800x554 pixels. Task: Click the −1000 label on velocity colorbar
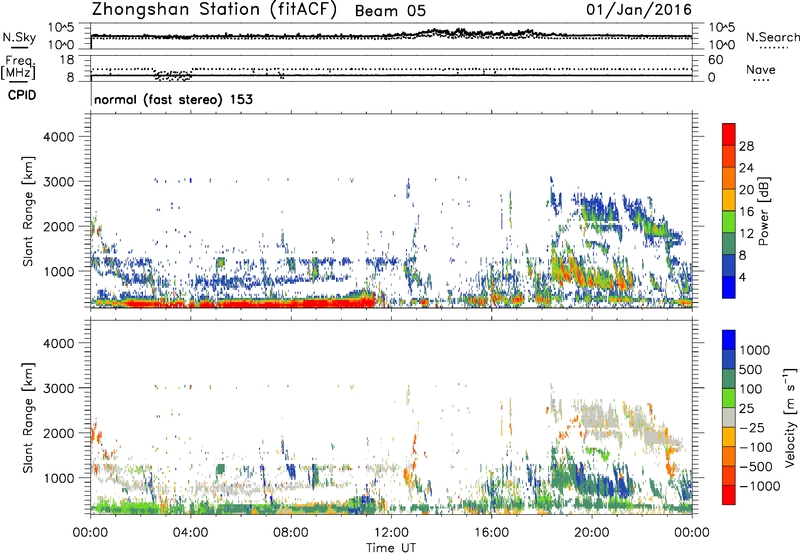[x=760, y=486]
